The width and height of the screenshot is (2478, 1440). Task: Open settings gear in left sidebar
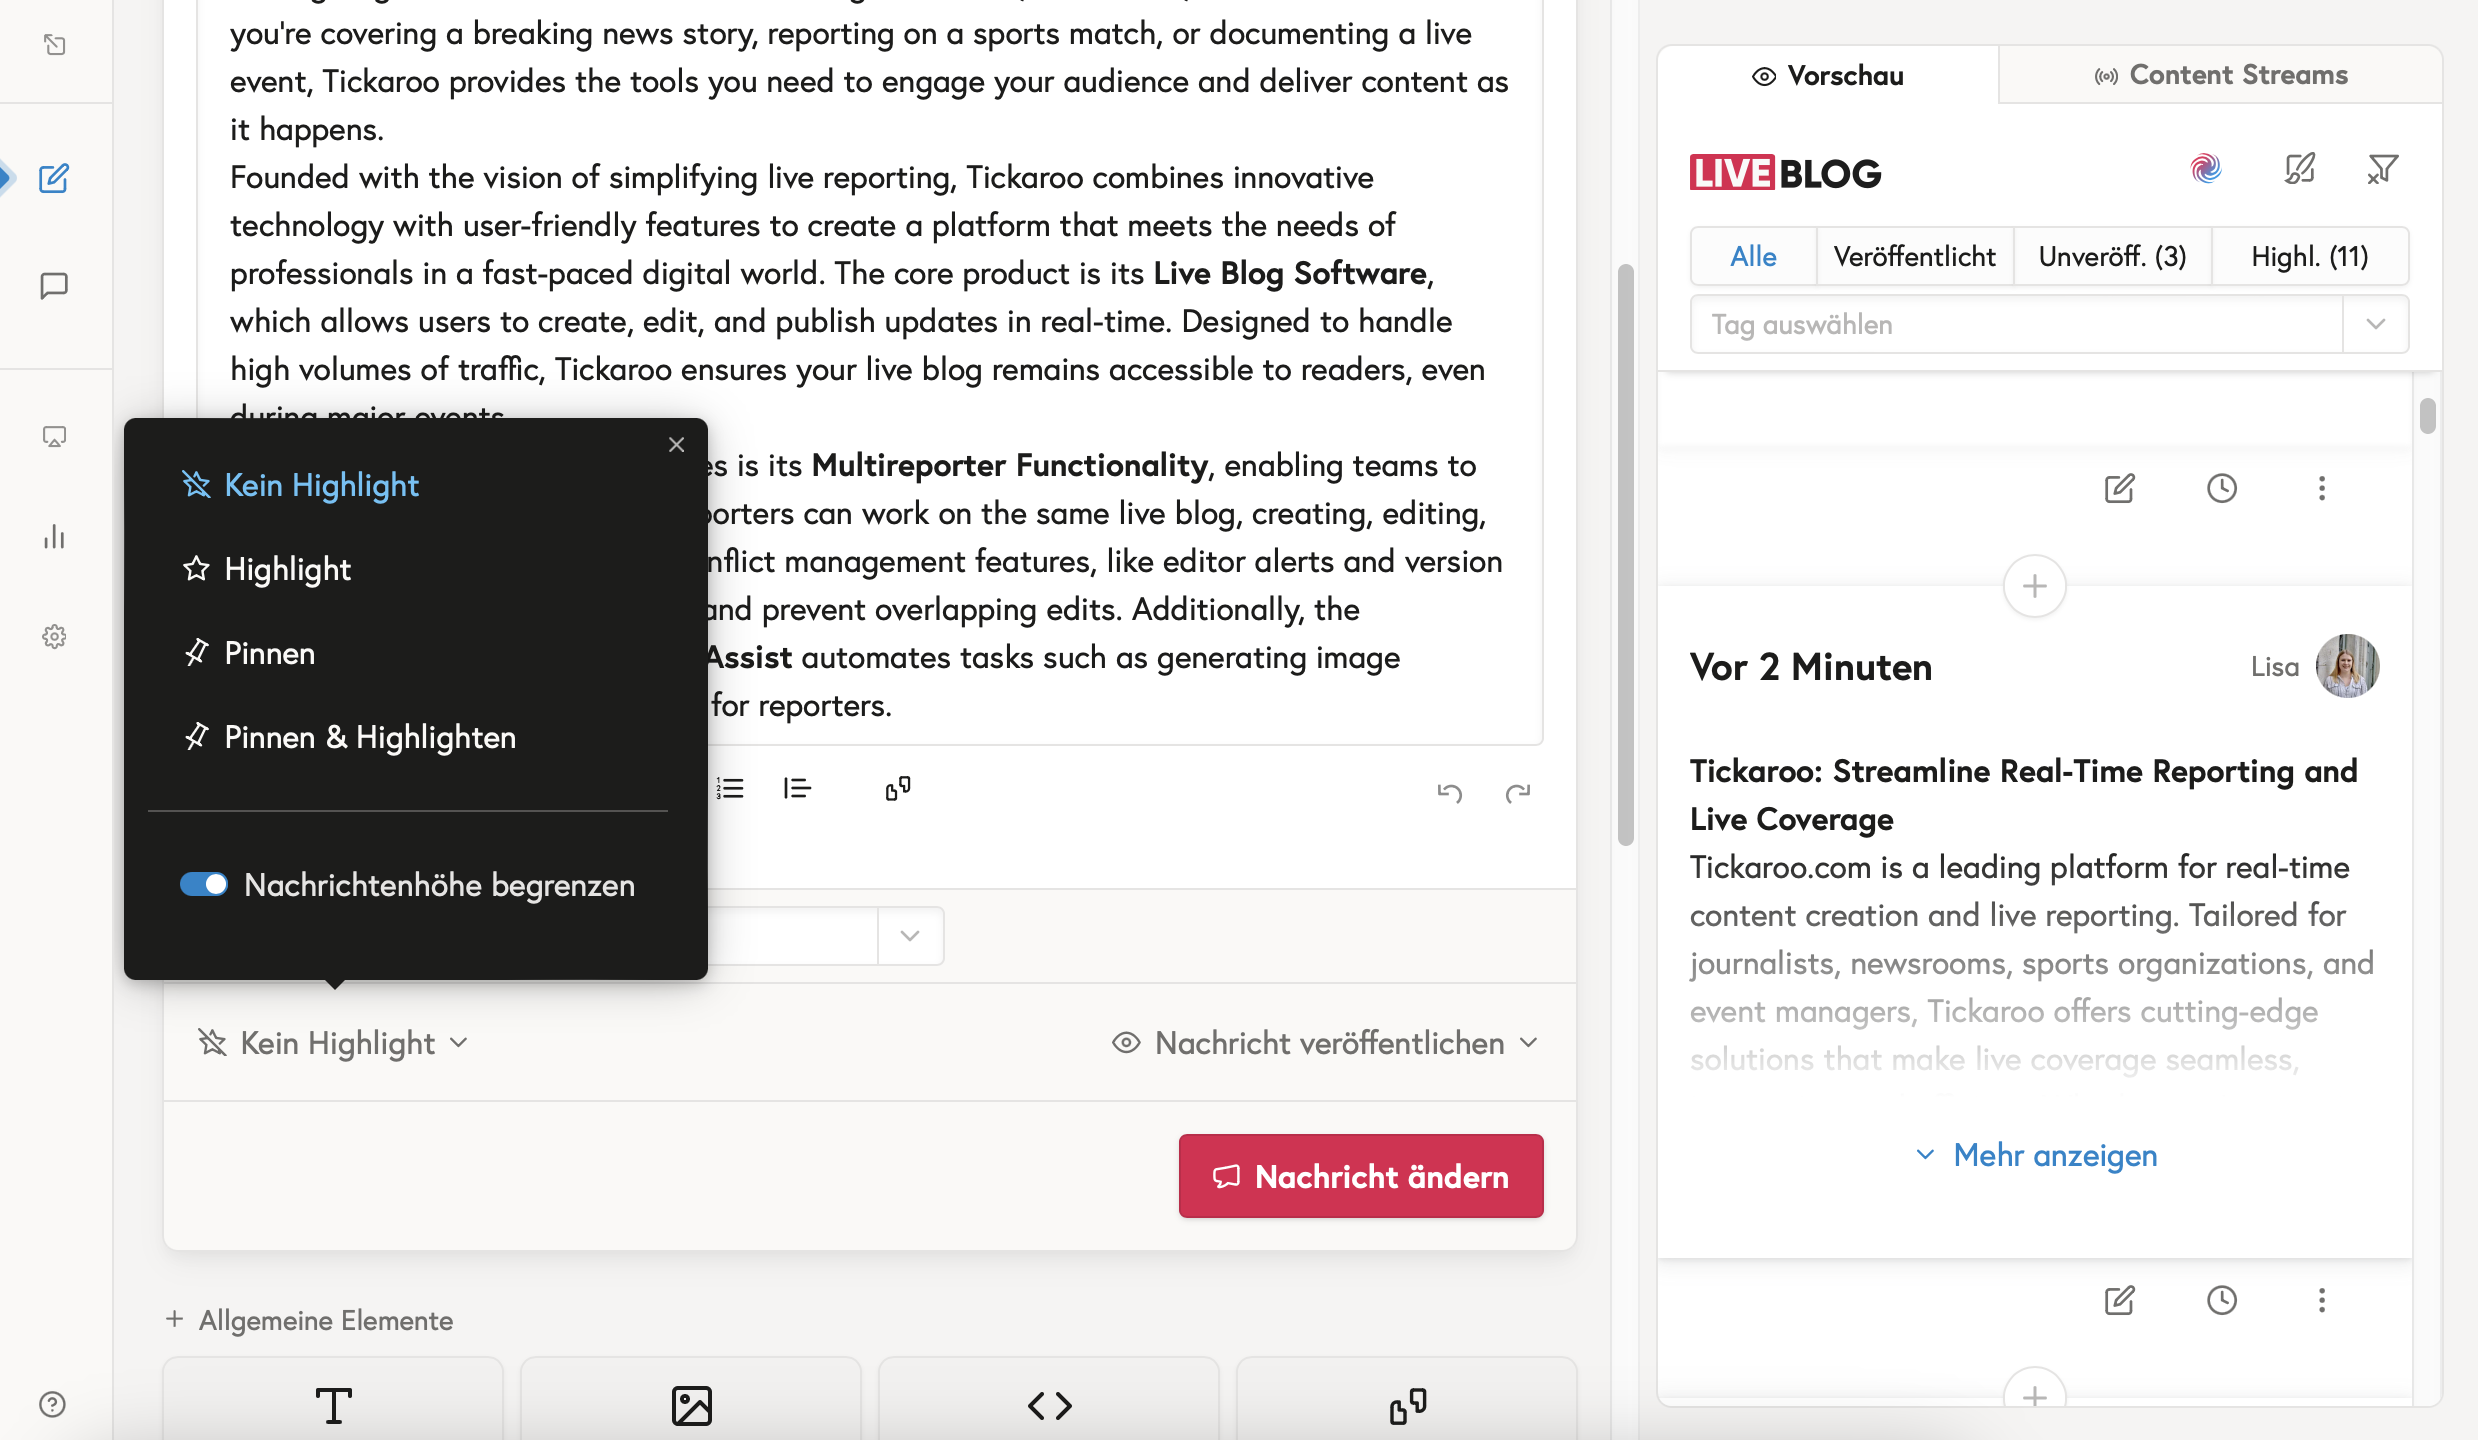(x=54, y=637)
